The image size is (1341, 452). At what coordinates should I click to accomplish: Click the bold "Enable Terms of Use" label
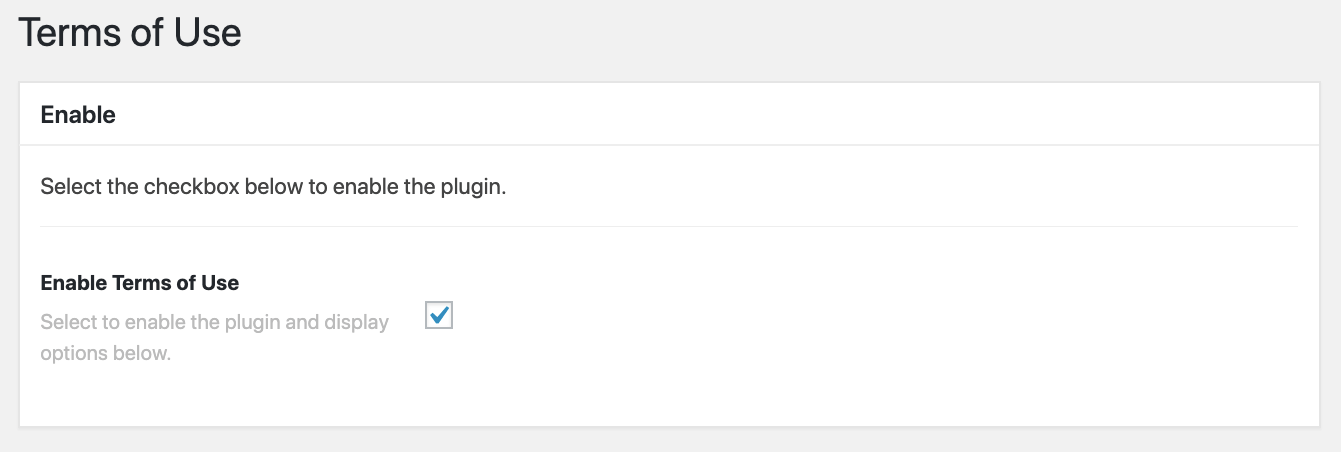(x=140, y=283)
